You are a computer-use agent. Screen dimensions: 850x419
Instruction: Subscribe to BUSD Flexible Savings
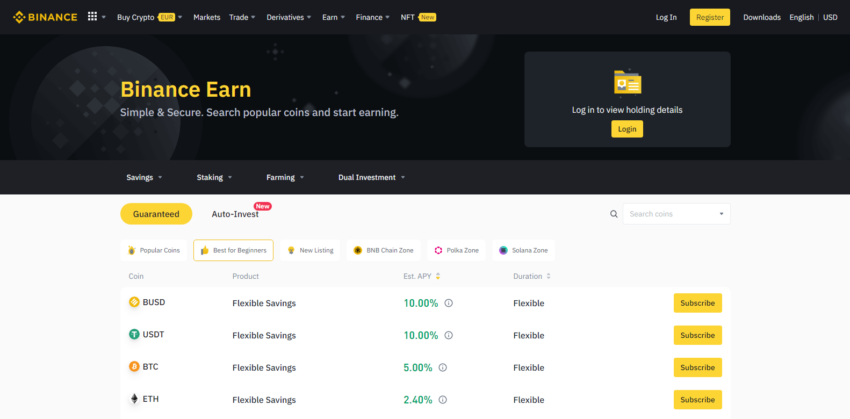pyautogui.click(x=698, y=303)
